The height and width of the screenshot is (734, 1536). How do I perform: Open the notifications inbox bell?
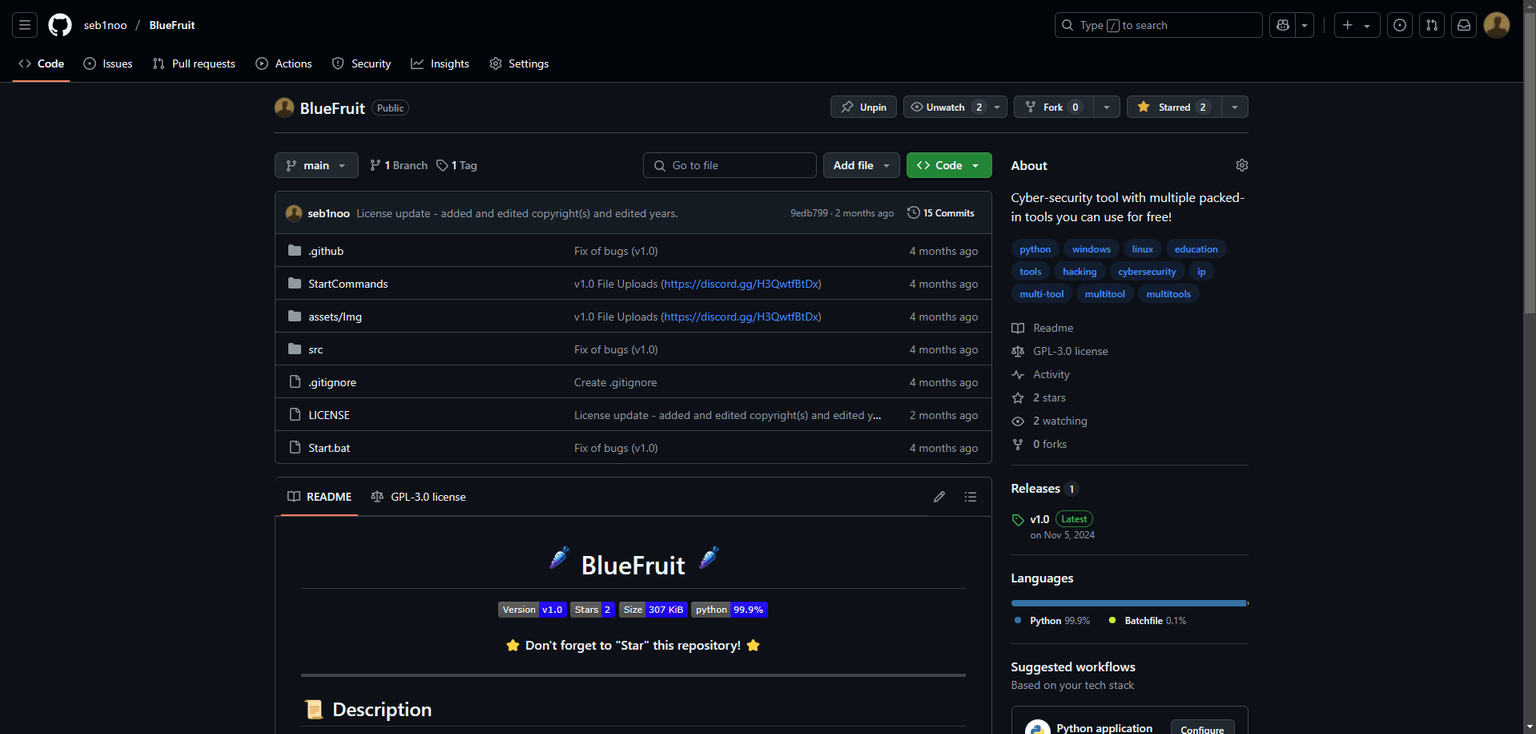tap(1463, 24)
